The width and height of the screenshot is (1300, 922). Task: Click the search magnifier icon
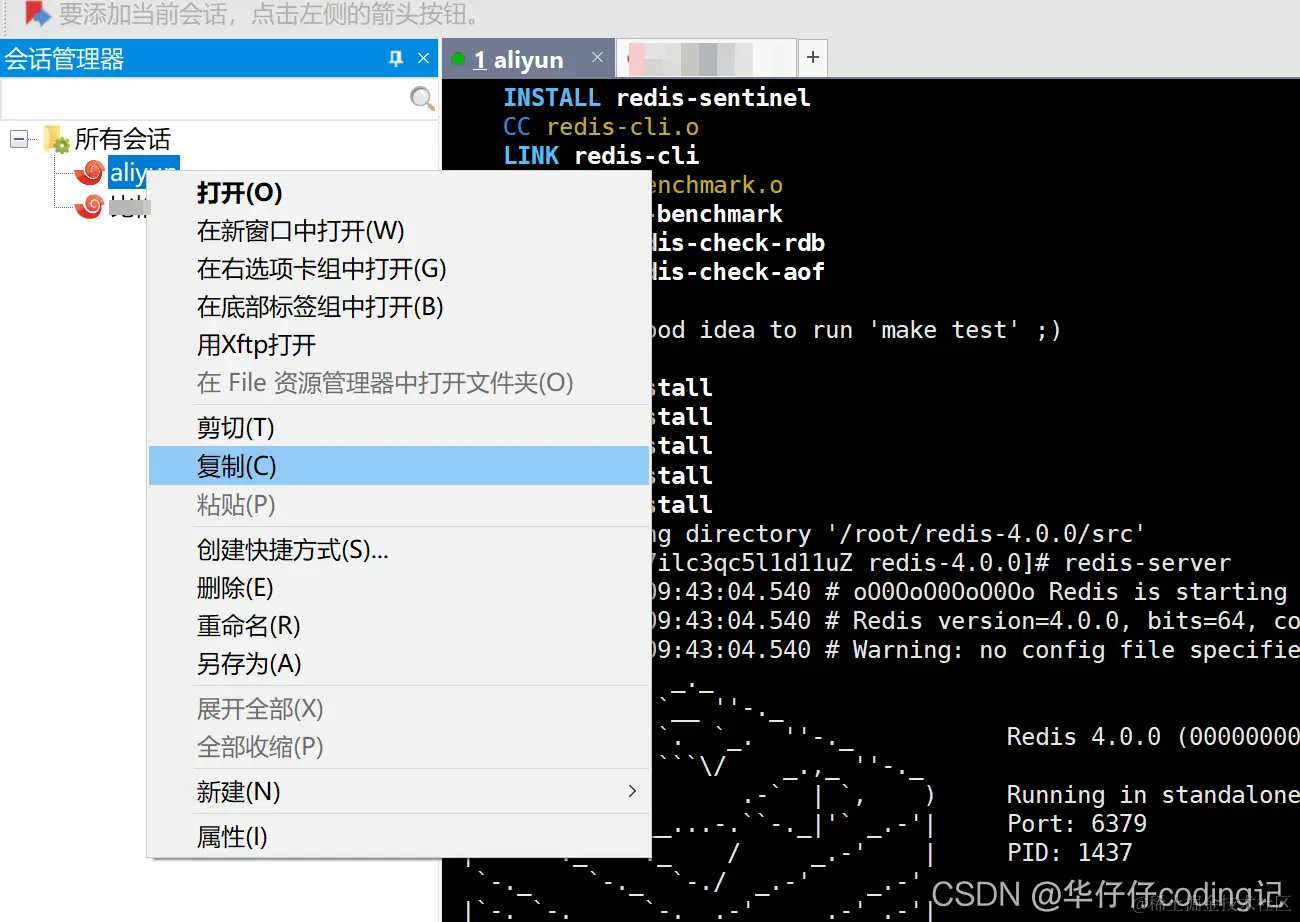pos(423,98)
